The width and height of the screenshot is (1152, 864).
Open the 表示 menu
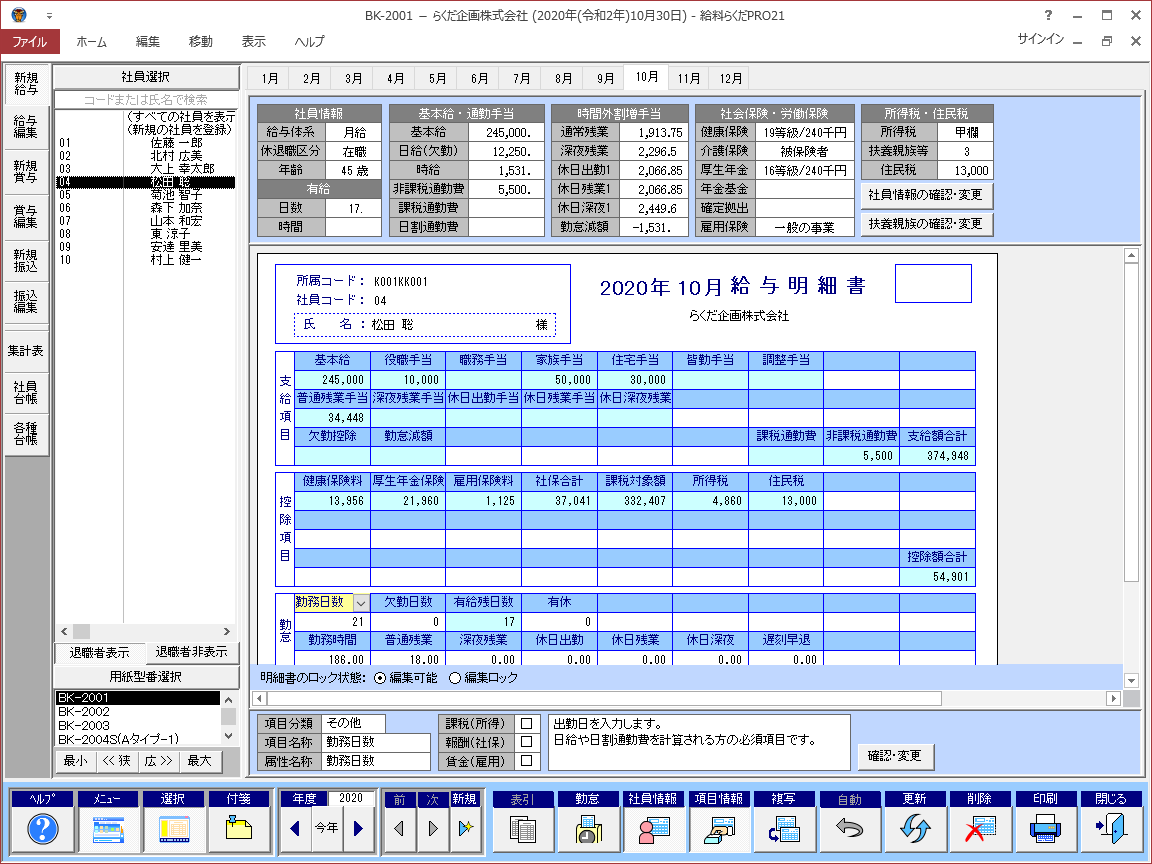pyautogui.click(x=253, y=42)
